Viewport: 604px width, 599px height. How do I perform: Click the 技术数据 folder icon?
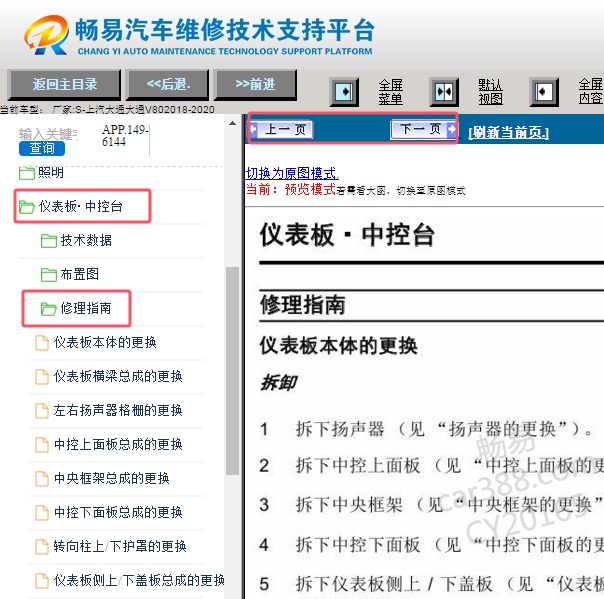pyautogui.click(x=49, y=241)
